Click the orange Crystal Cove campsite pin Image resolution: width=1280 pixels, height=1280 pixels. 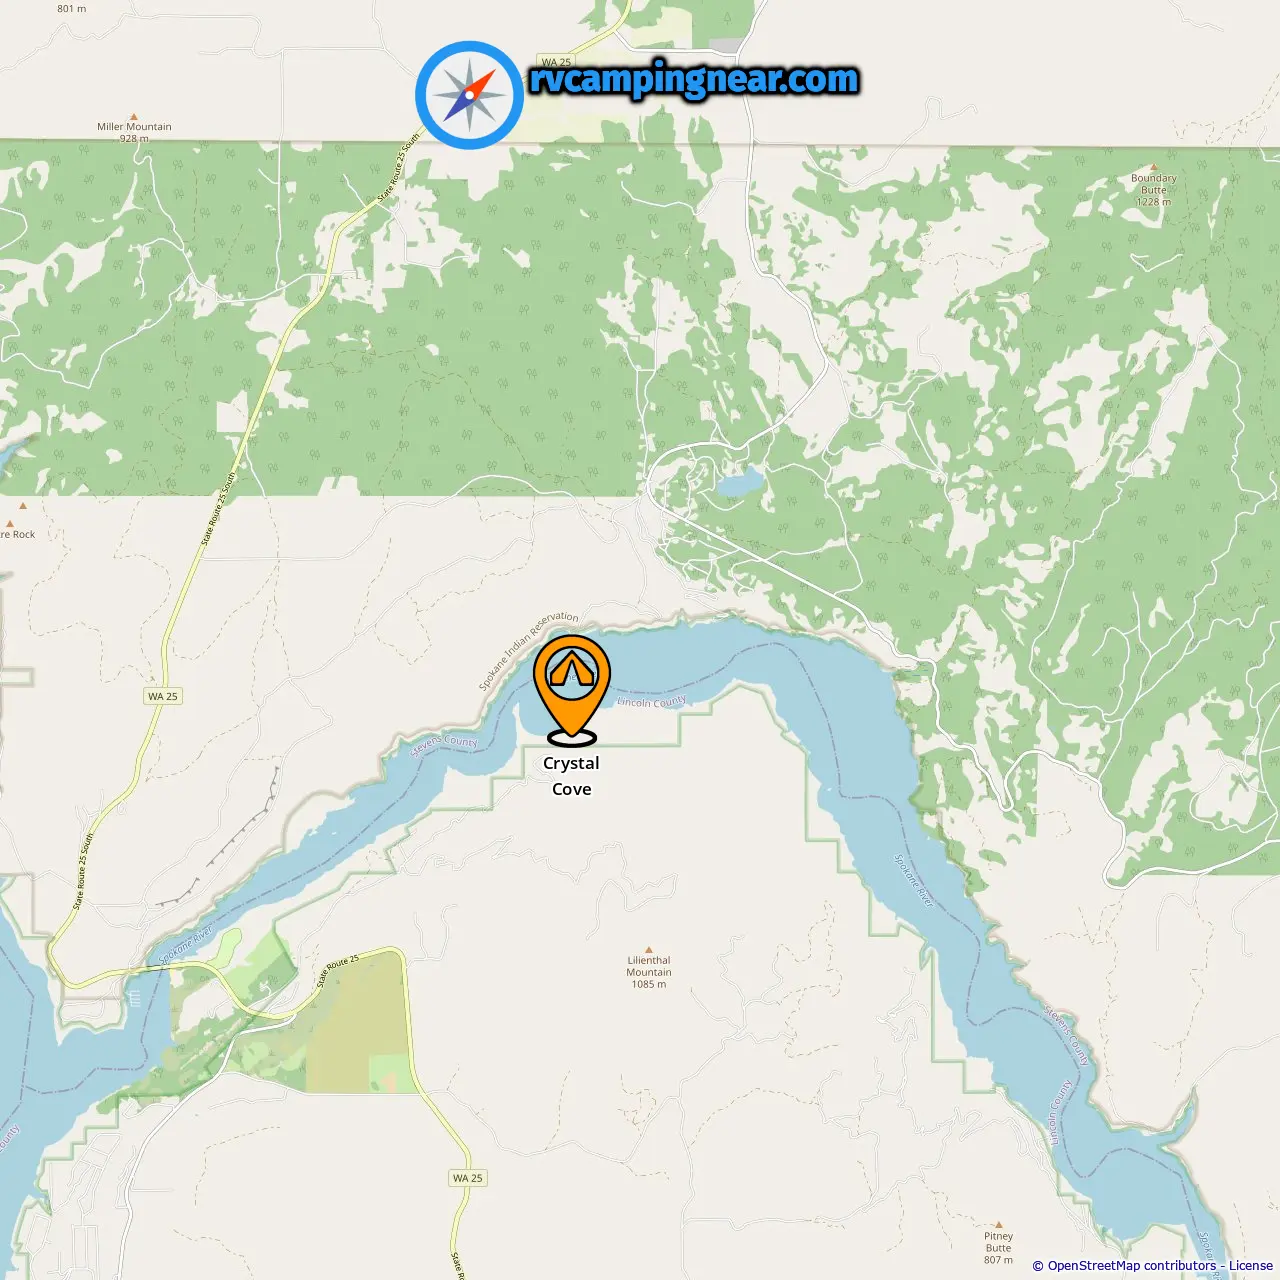tap(572, 690)
